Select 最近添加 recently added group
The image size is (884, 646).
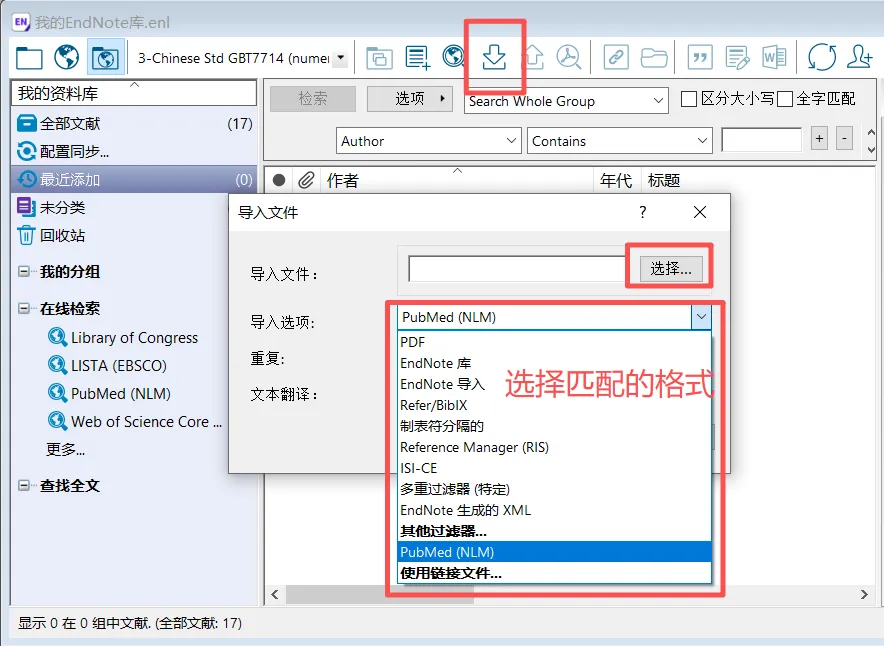click(x=134, y=179)
